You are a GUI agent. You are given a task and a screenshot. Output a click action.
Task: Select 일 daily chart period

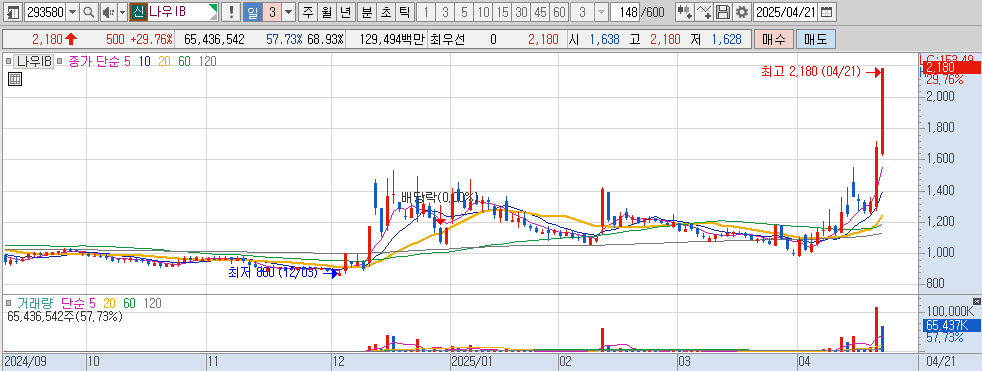[x=252, y=11]
